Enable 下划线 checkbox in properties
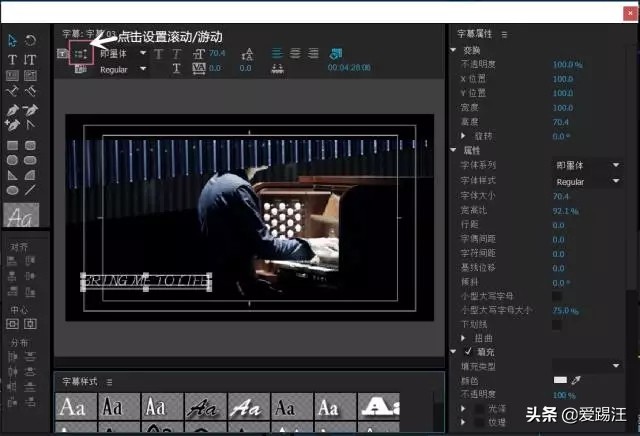The image size is (640, 436). (557, 325)
